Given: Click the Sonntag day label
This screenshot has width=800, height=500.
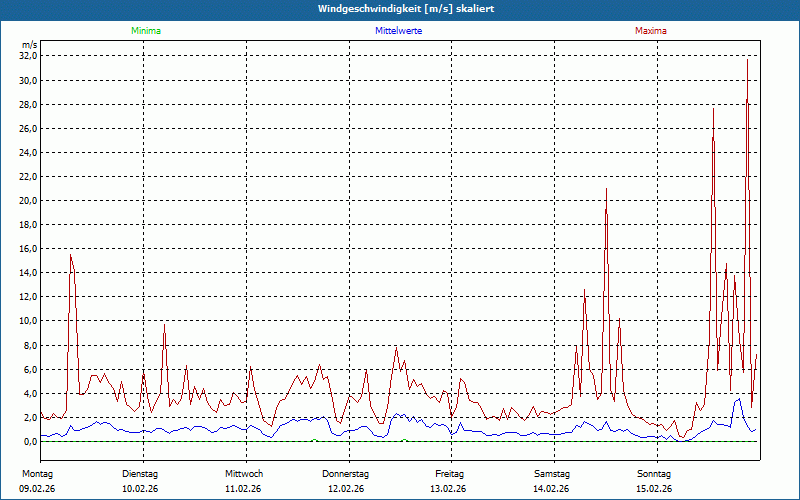Looking at the screenshot, I should tap(654, 473).
